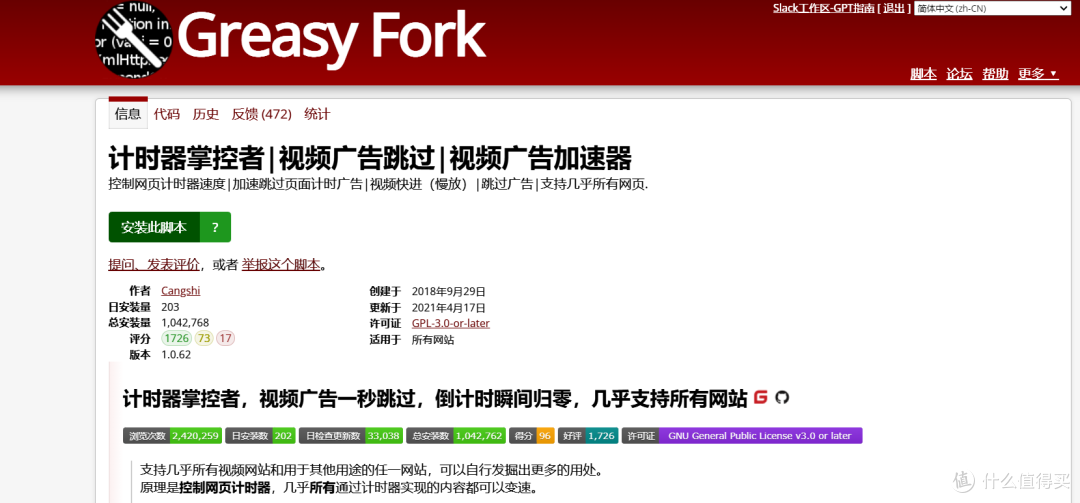
Task: Click the creation date 2018年9月29日
Action: click(448, 291)
